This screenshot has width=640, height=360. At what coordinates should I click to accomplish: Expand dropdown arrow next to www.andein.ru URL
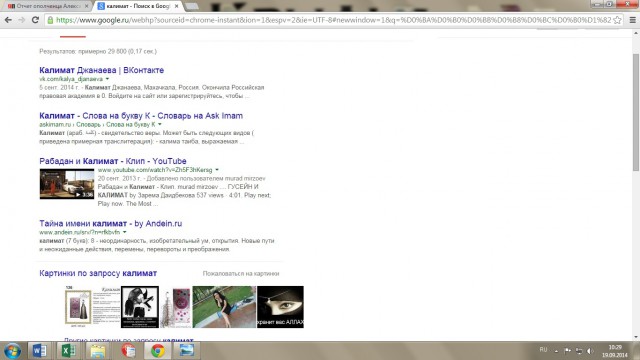tap(124, 232)
